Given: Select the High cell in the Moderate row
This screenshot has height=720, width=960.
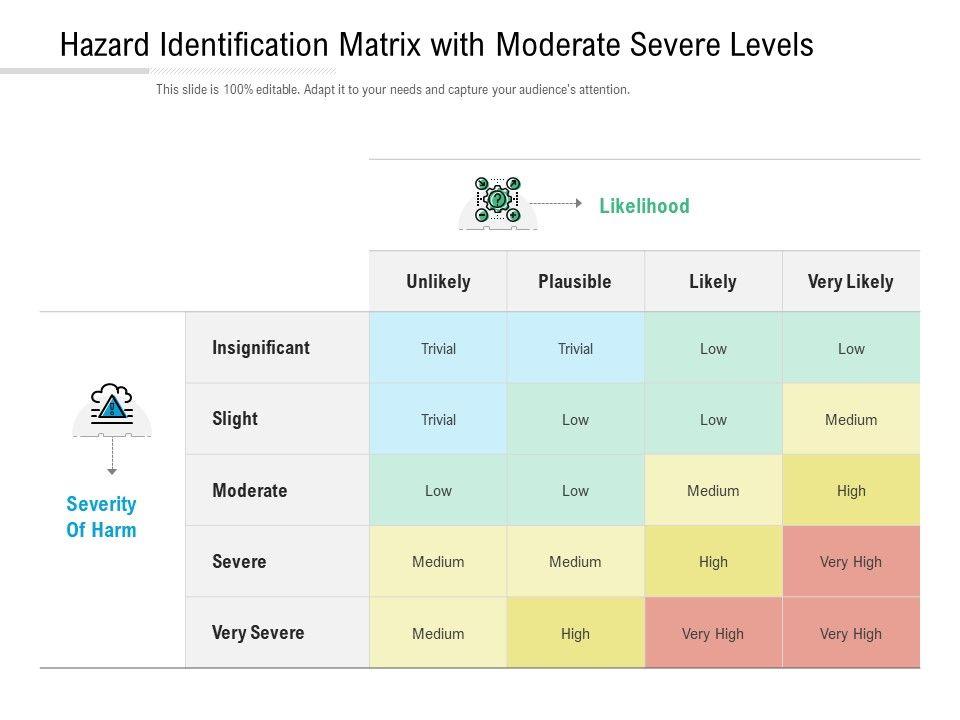Looking at the screenshot, I should click(851, 491).
